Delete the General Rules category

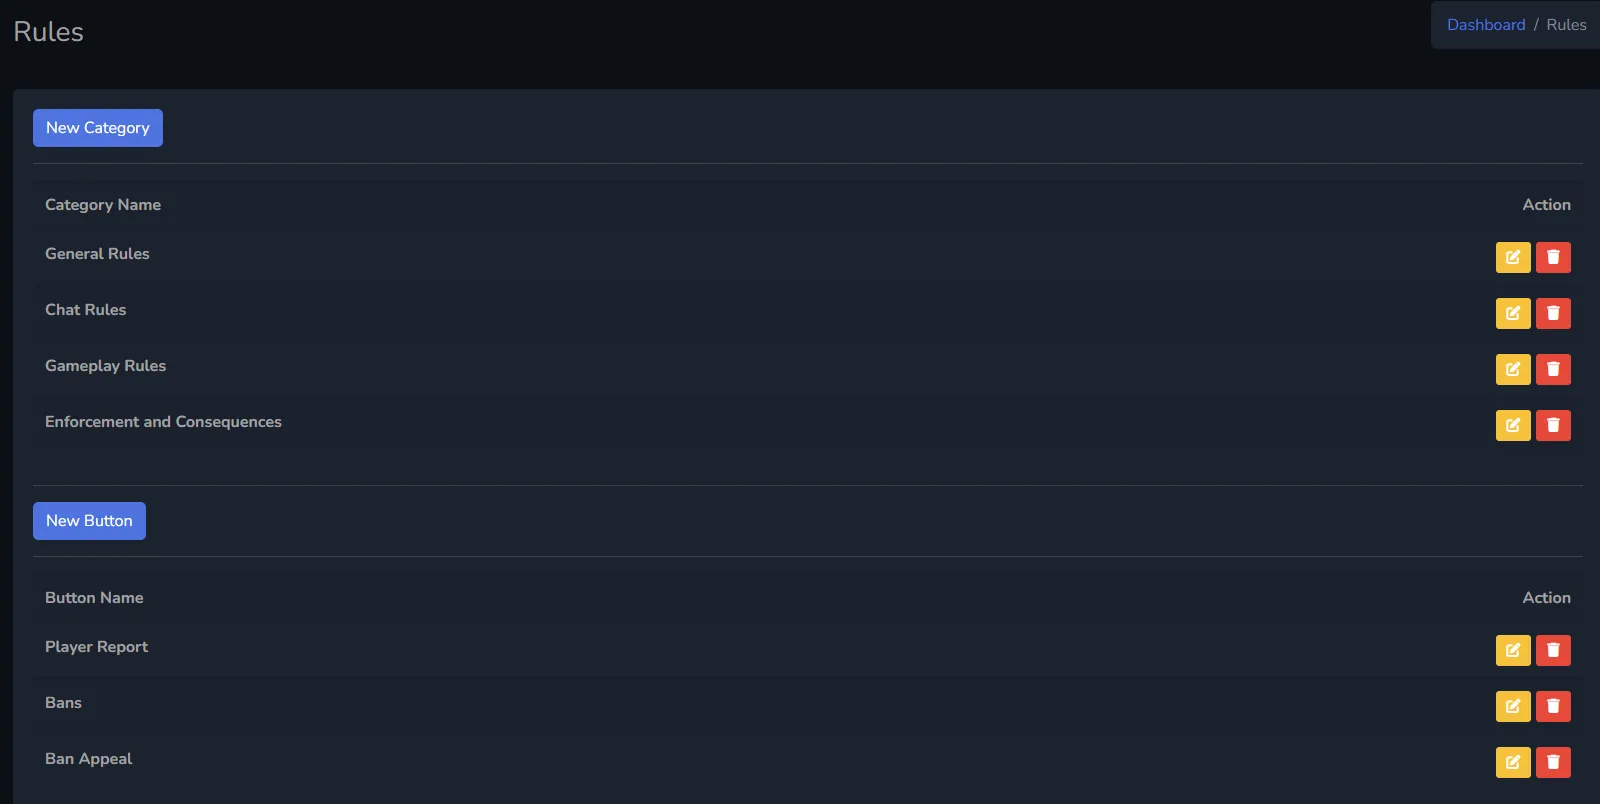click(x=1553, y=257)
